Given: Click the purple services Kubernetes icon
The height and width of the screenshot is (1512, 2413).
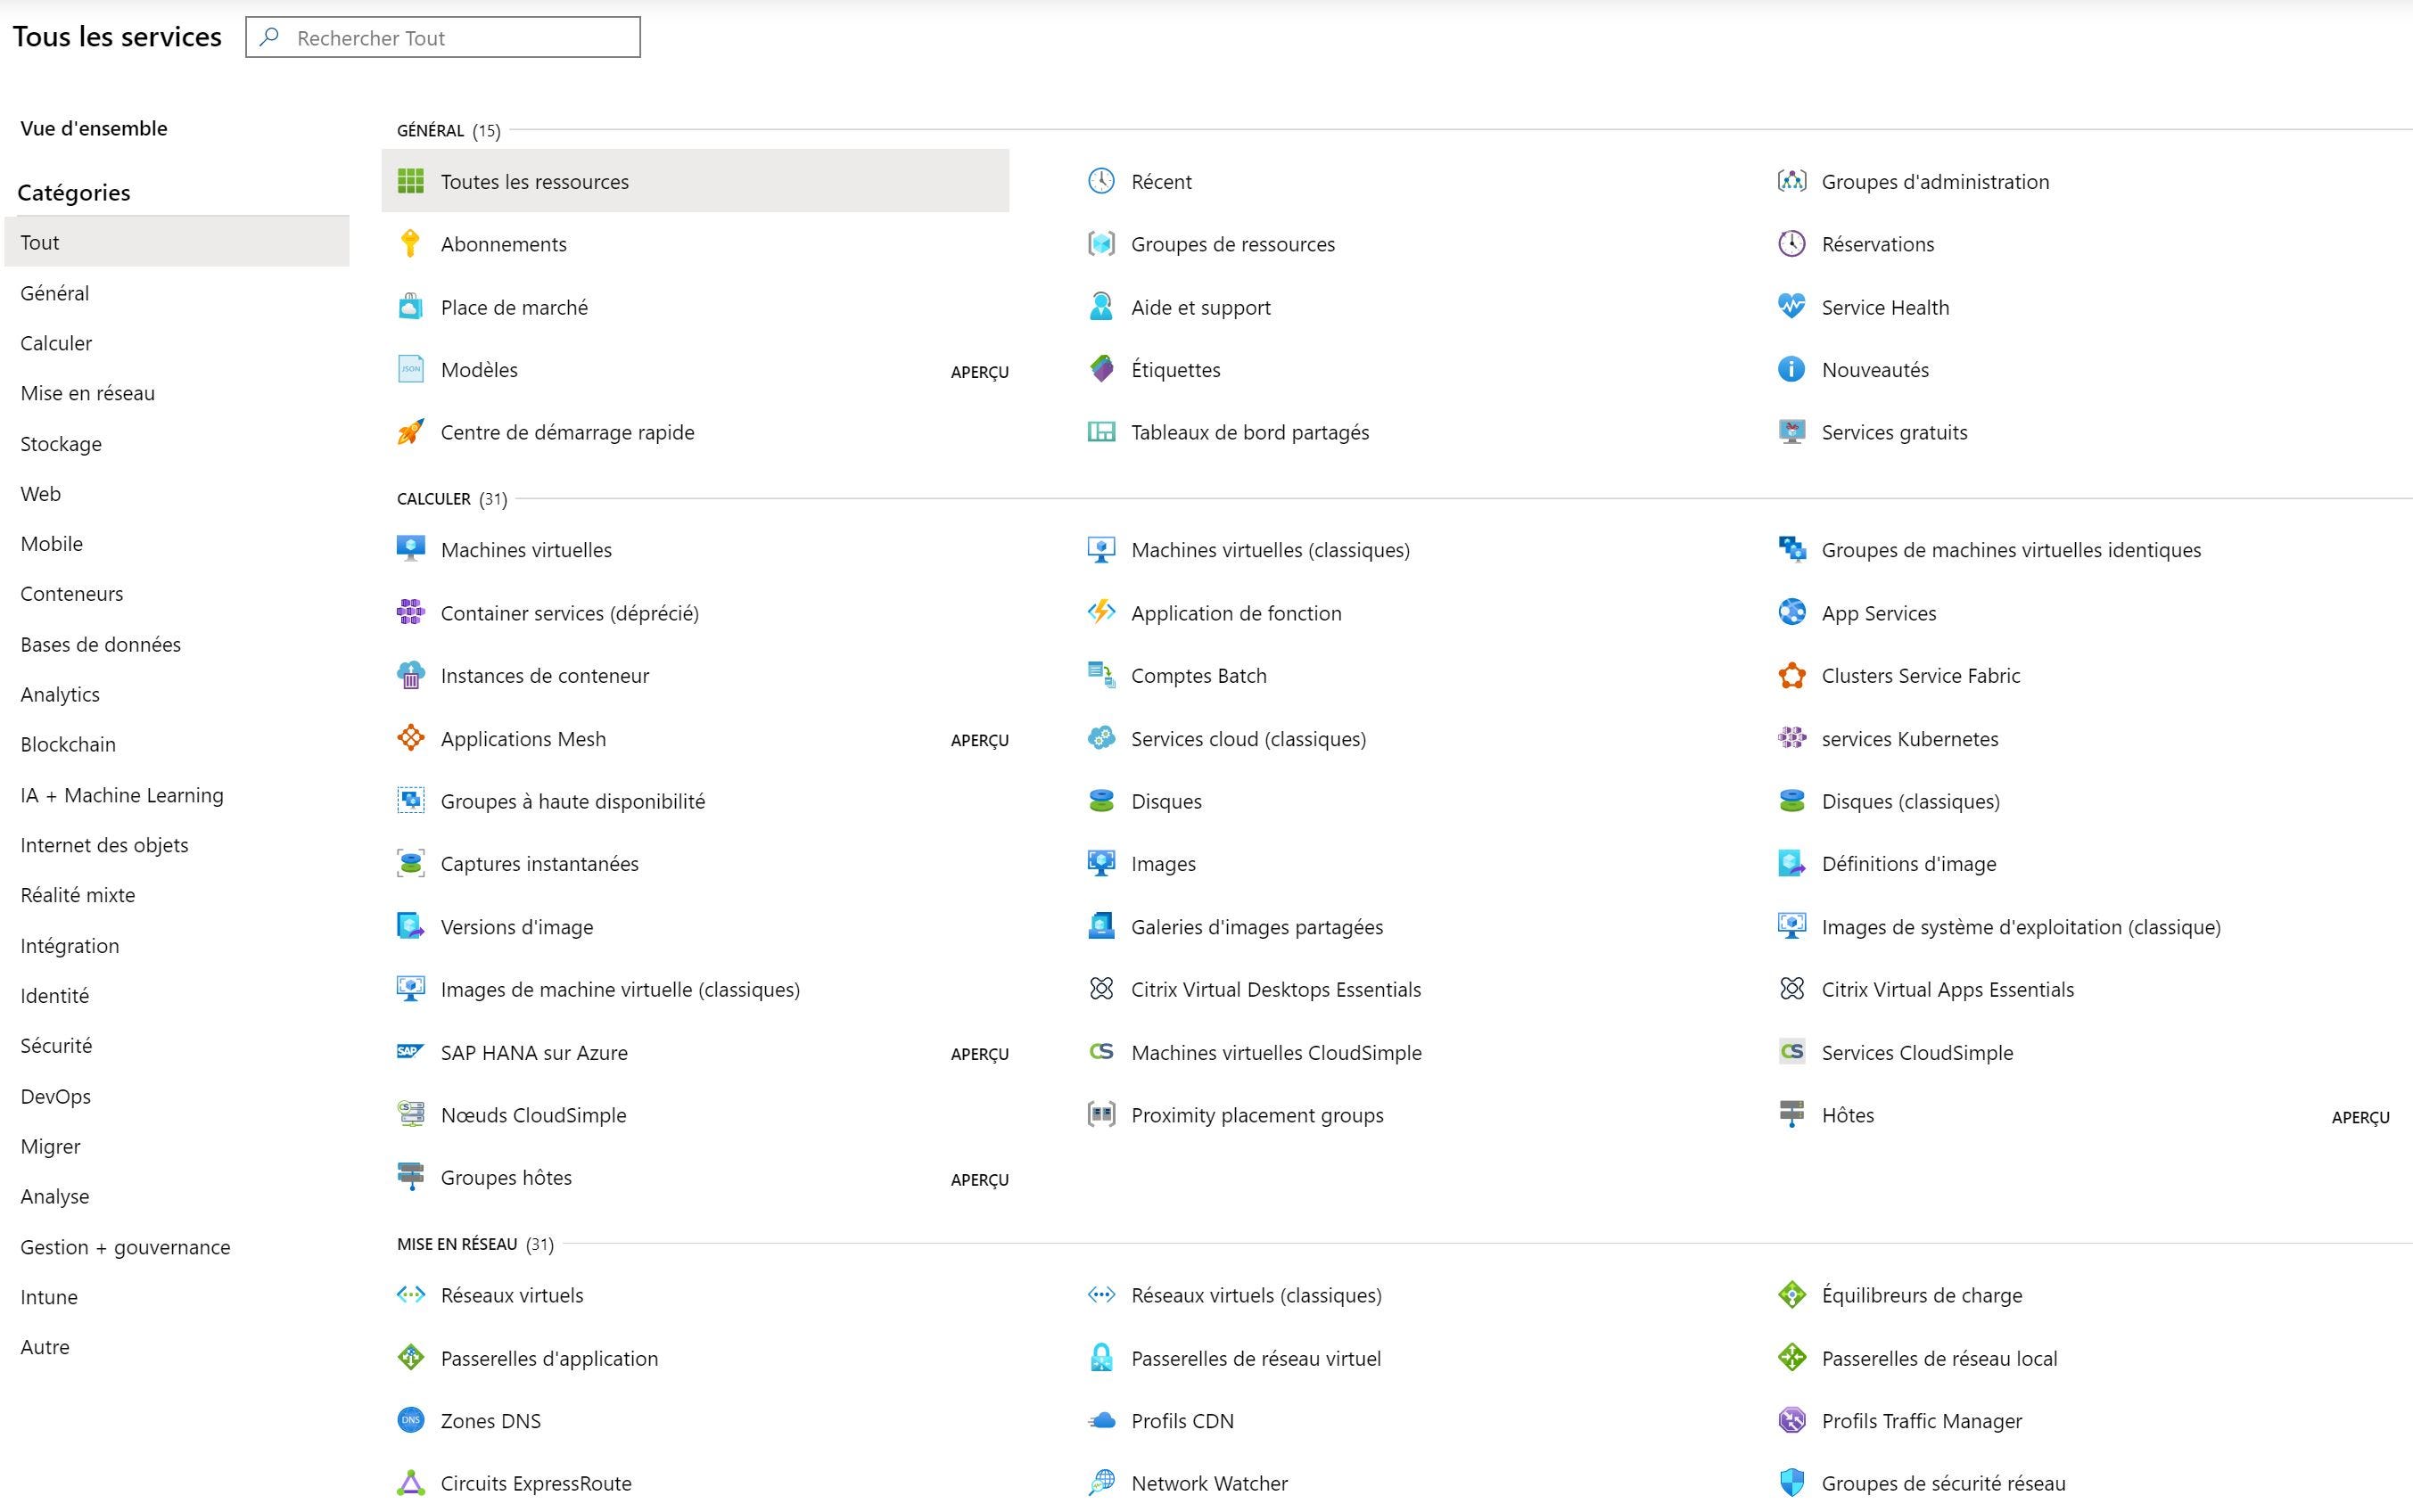Looking at the screenshot, I should click(x=1791, y=738).
